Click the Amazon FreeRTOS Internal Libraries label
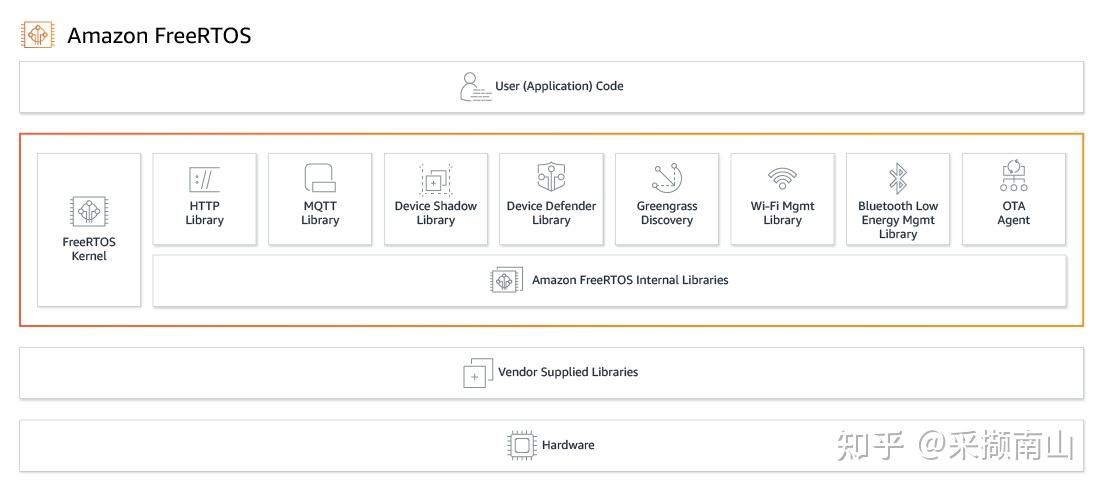The height and width of the screenshot is (492, 1103). click(x=630, y=281)
